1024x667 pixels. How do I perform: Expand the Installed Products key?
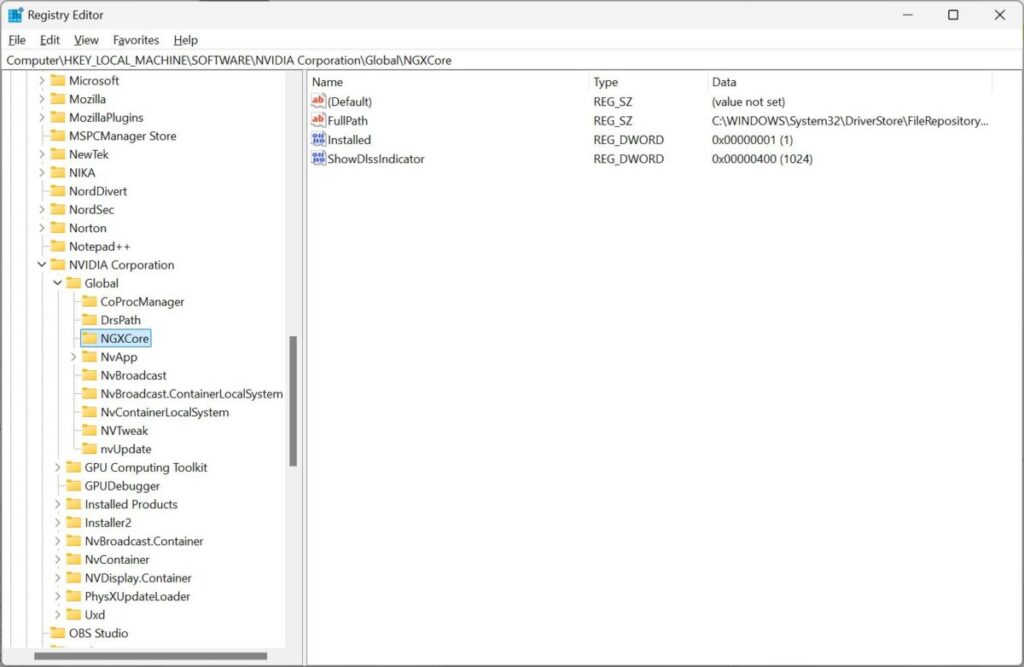[x=57, y=504]
